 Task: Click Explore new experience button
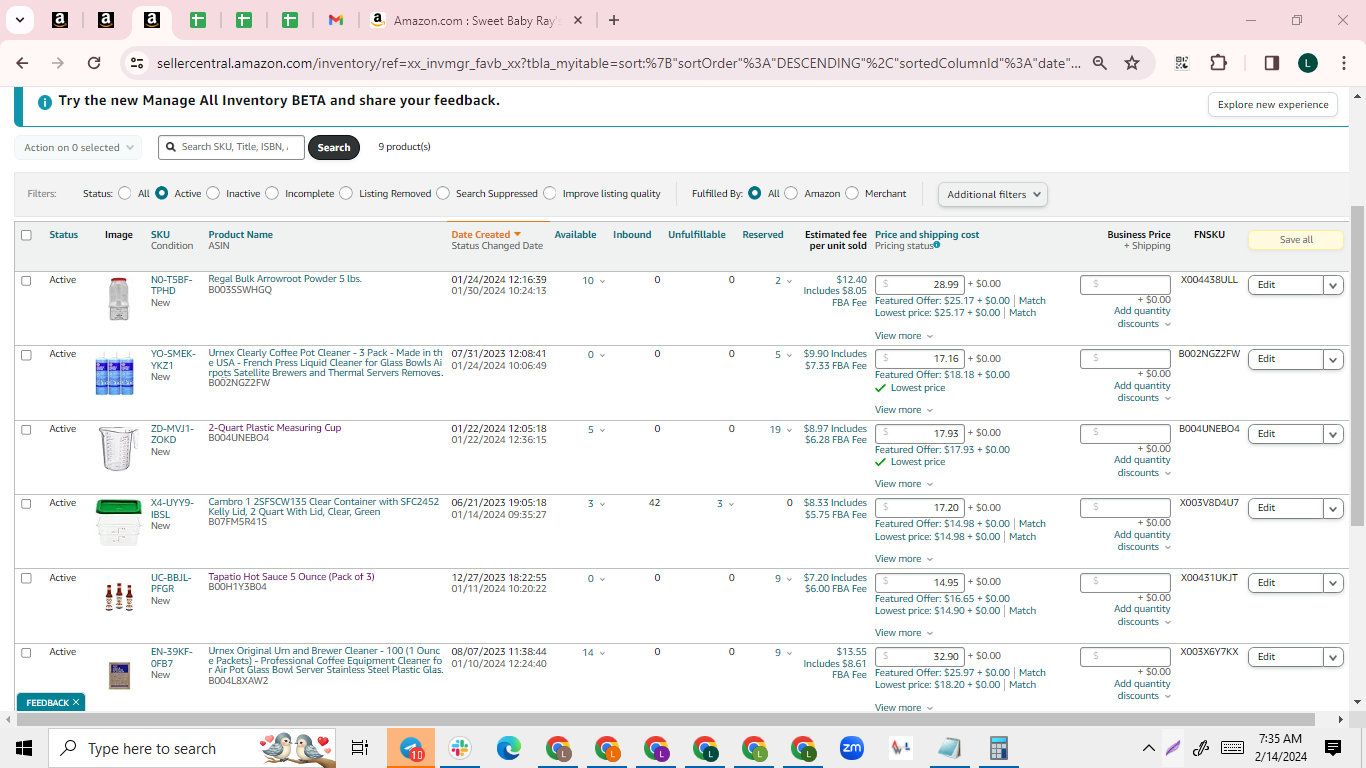pyautogui.click(x=1273, y=104)
